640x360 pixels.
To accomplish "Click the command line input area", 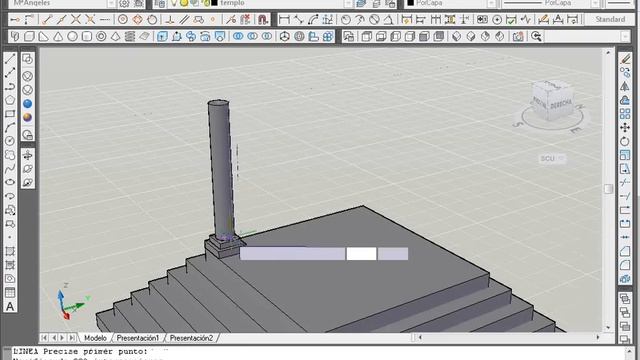I will click(x=318, y=353).
